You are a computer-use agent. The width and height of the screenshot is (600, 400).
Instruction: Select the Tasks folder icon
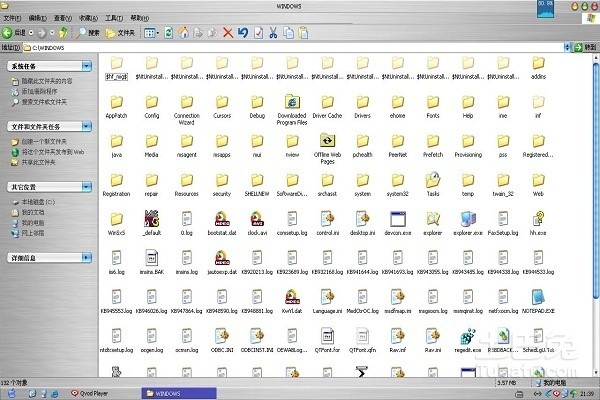433,180
